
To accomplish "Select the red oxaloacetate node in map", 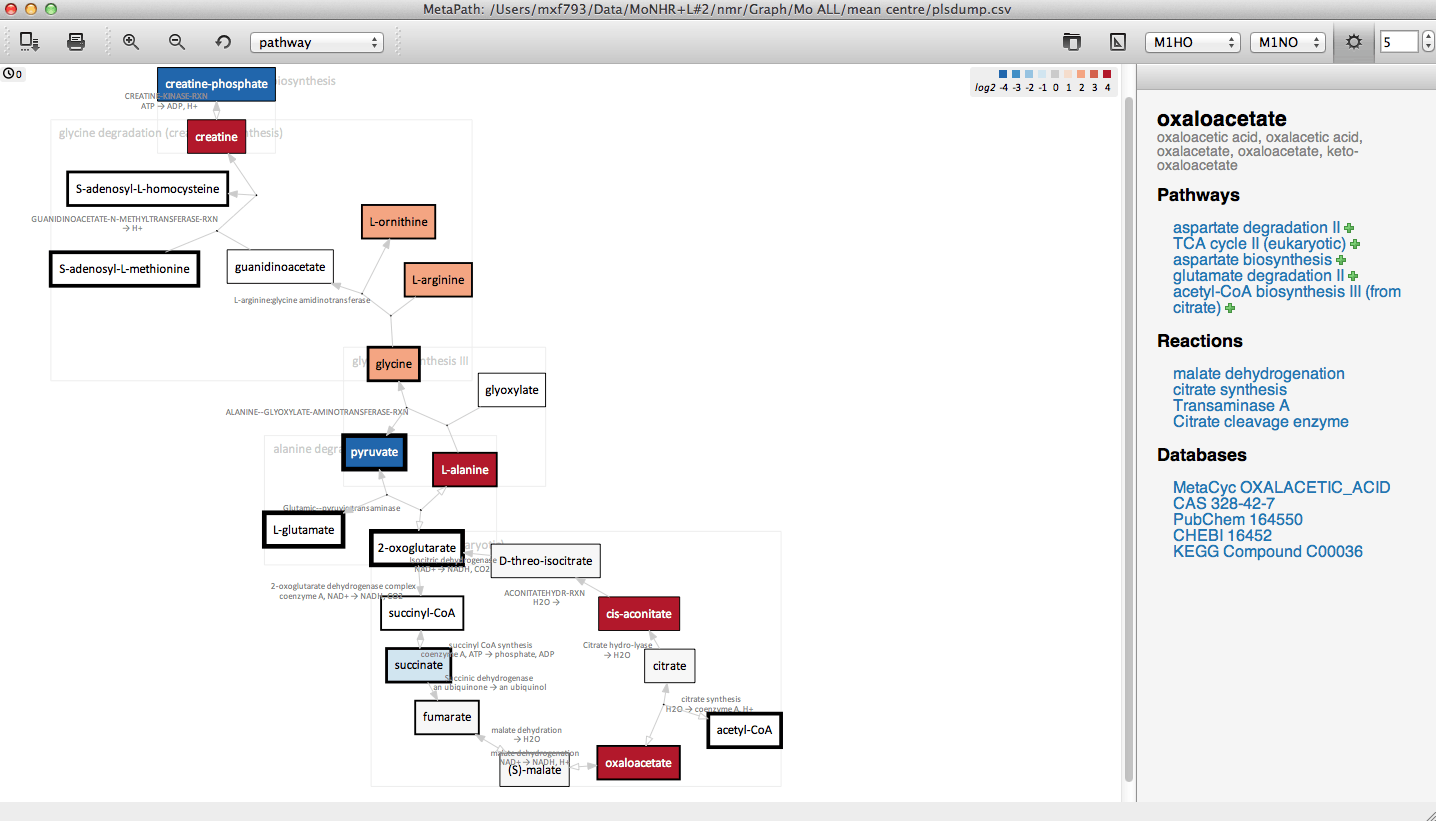I will coord(638,763).
